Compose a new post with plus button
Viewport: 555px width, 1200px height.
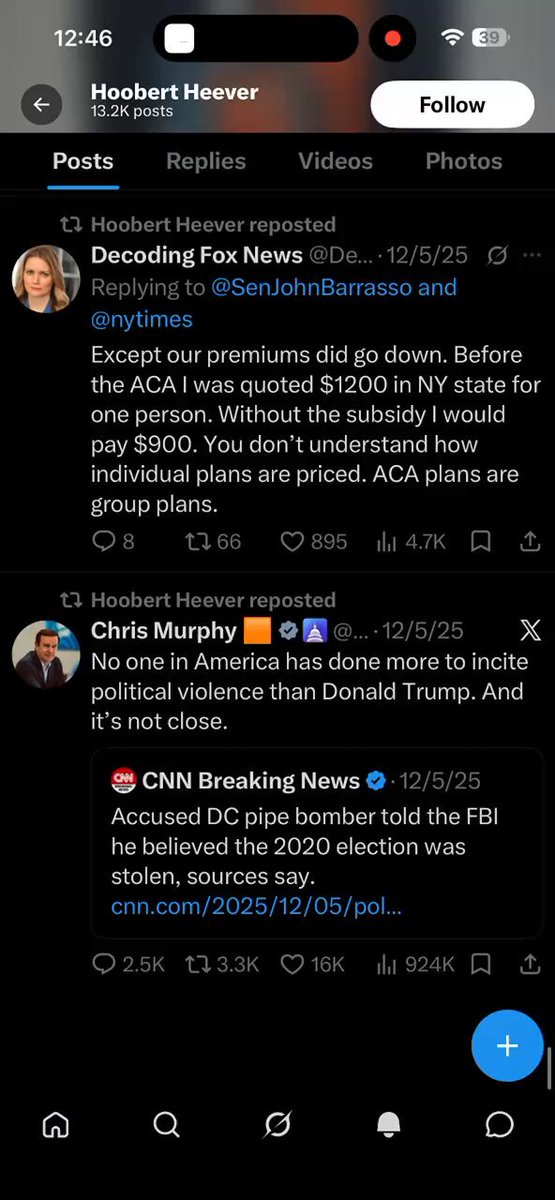point(507,1046)
